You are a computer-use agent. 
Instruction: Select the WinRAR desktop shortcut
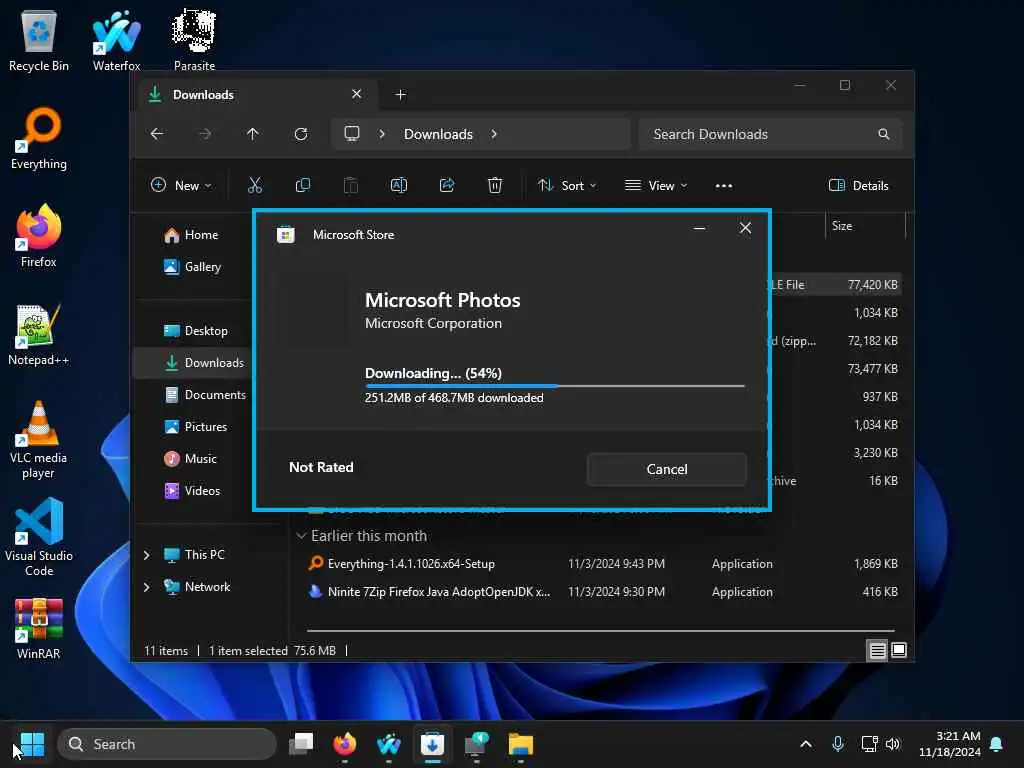click(x=39, y=629)
